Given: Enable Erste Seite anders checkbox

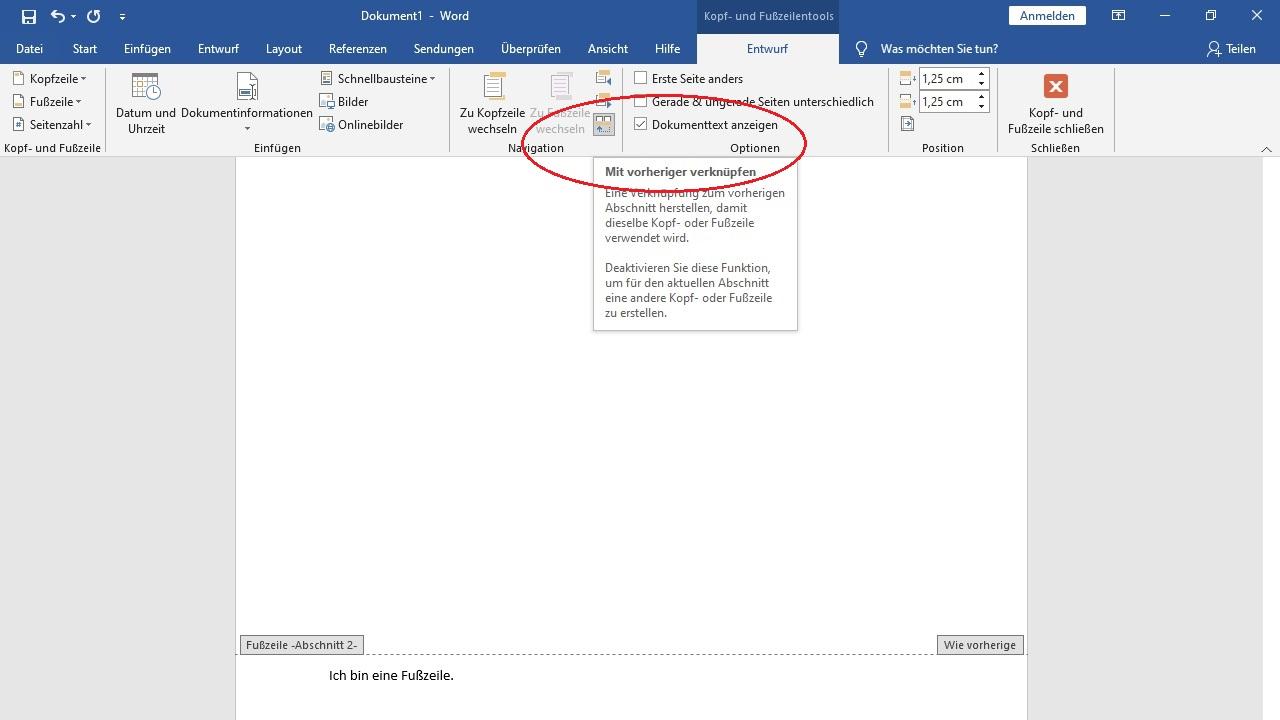Looking at the screenshot, I should (641, 78).
